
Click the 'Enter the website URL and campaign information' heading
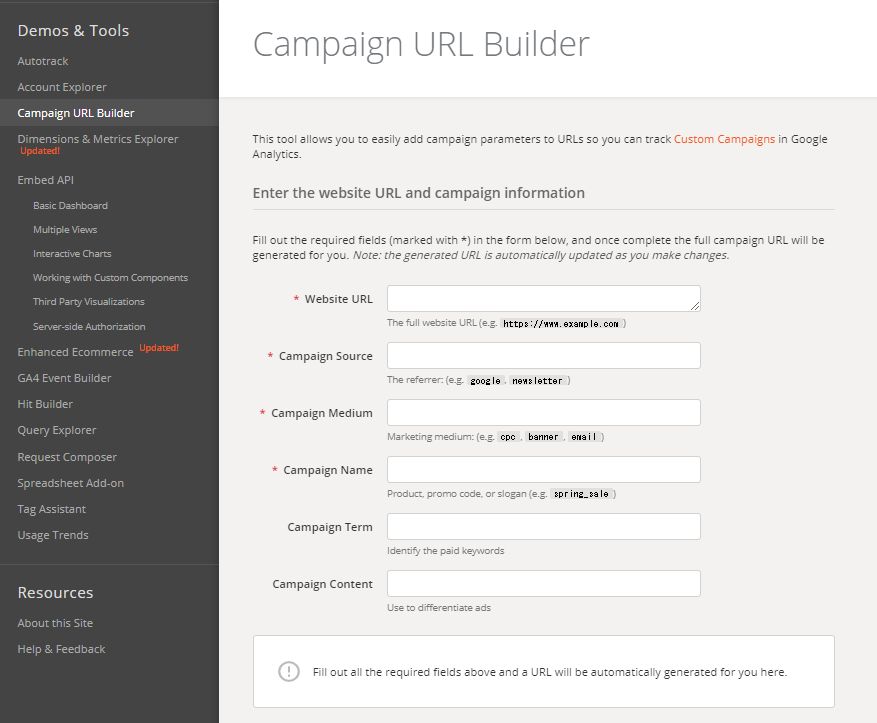point(418,193)
